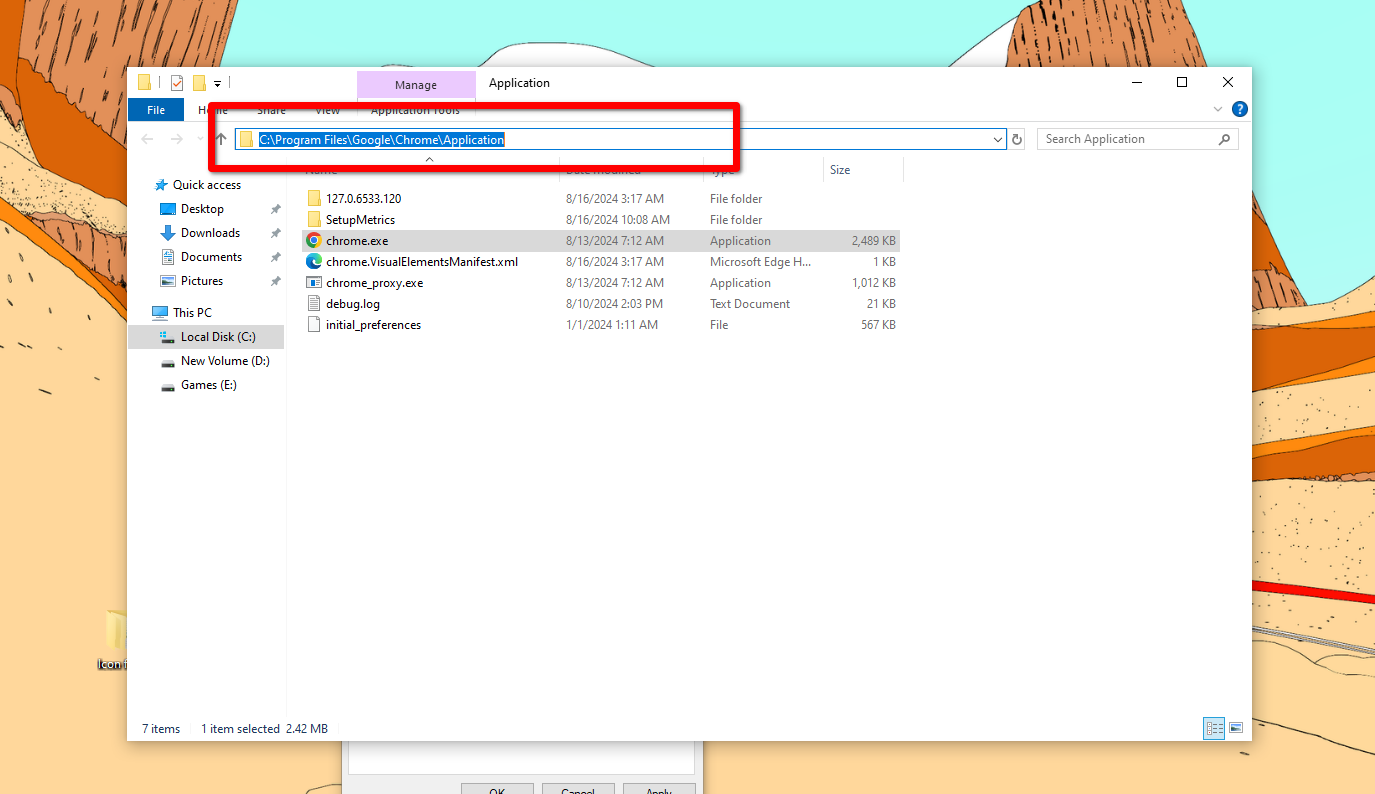Click the Microsoft Edge H... type cell

point(761,262)
